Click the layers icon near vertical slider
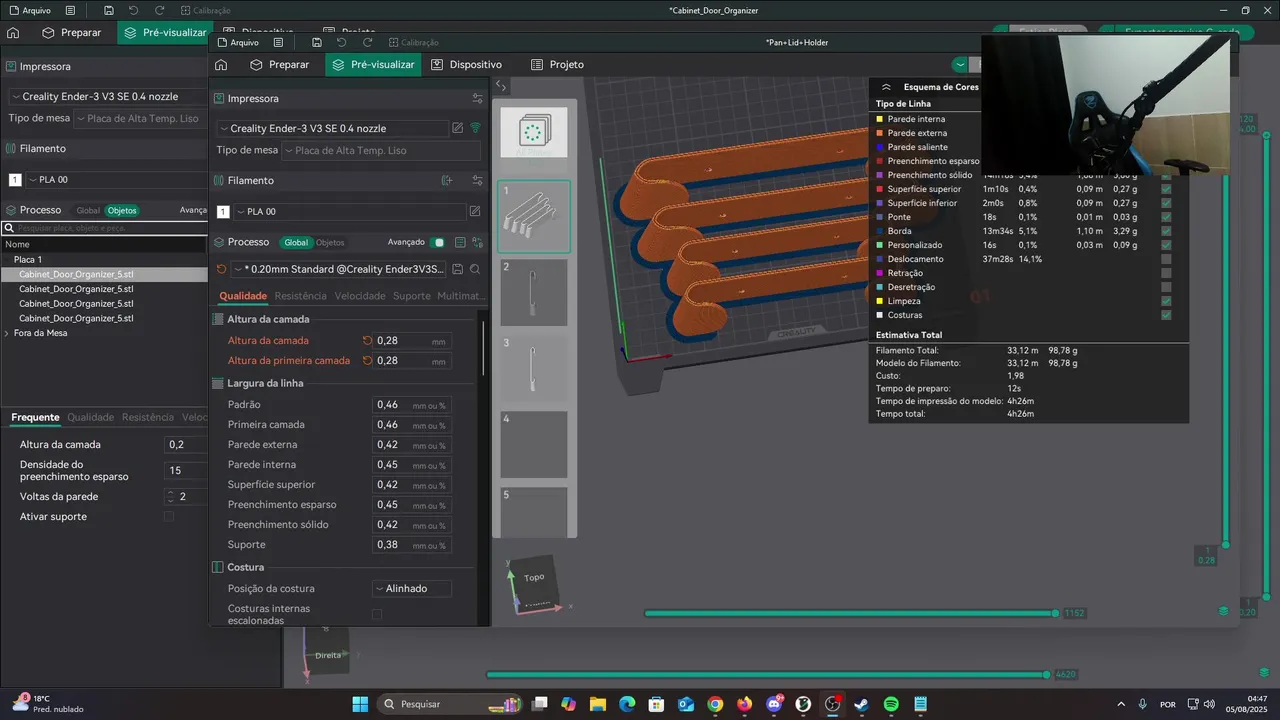The height and width of the screenshot is (720, 1280). [1223, 611]
